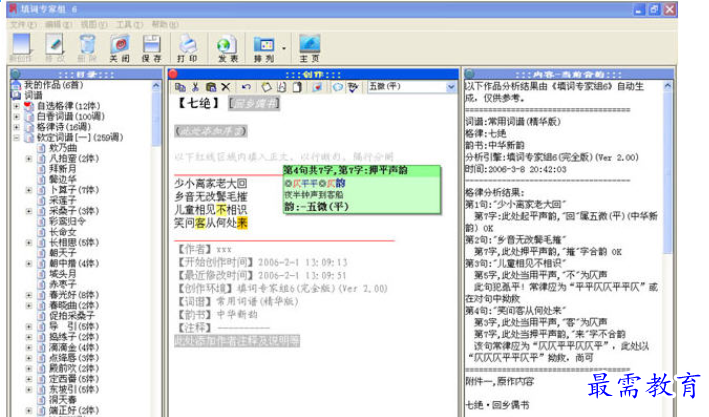Click the 发表 (Publish) globe icon
Screen dimensions: 709x417
pyautogui.click(x=227, y=47)
